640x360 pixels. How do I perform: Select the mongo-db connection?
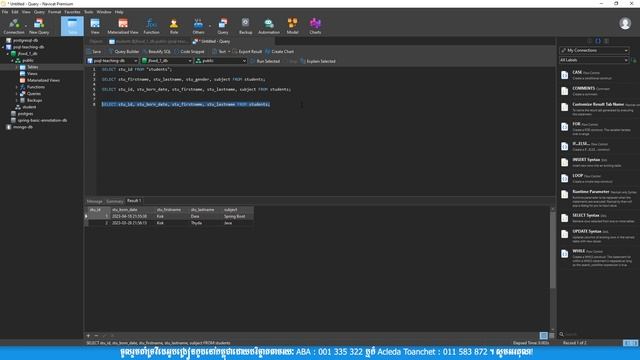tap(23, 127)
